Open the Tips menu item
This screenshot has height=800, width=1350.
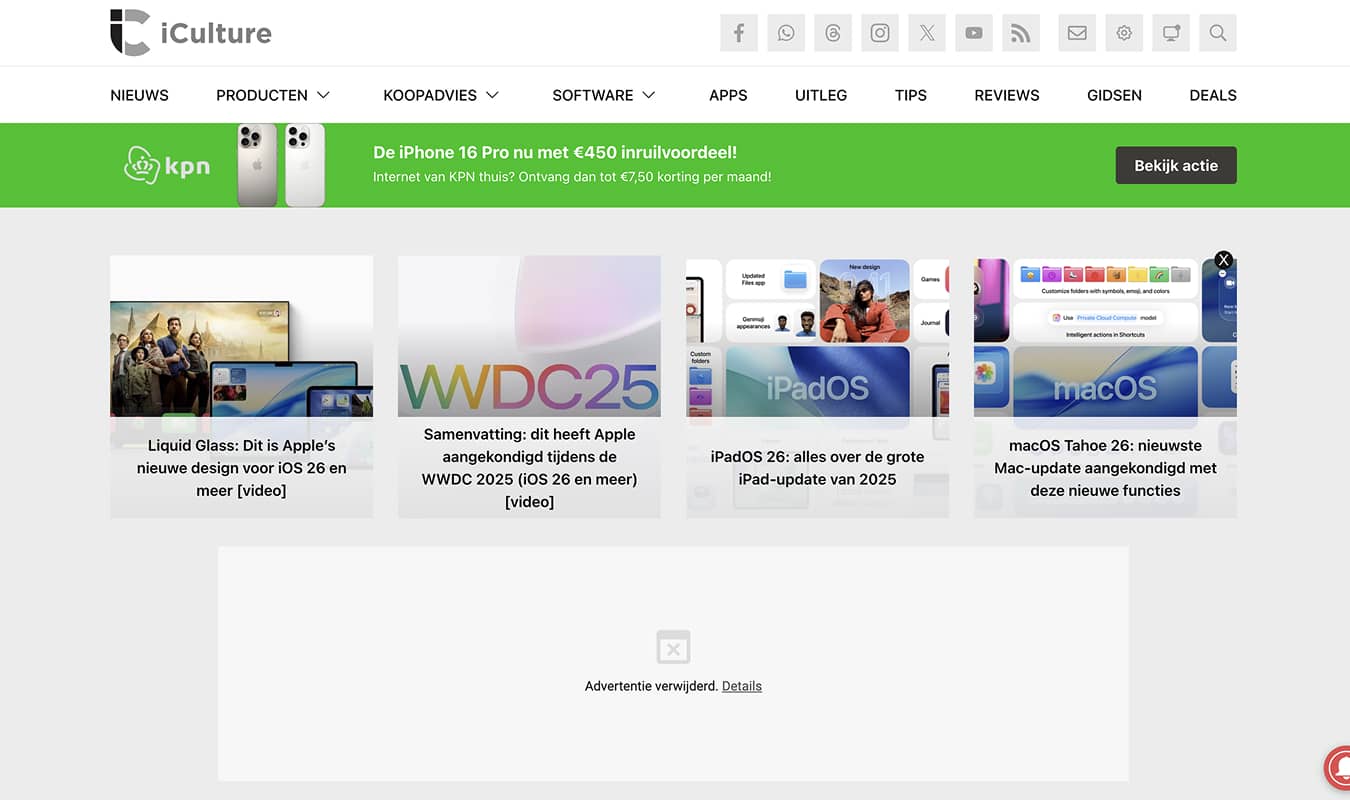tap(911, 95)
